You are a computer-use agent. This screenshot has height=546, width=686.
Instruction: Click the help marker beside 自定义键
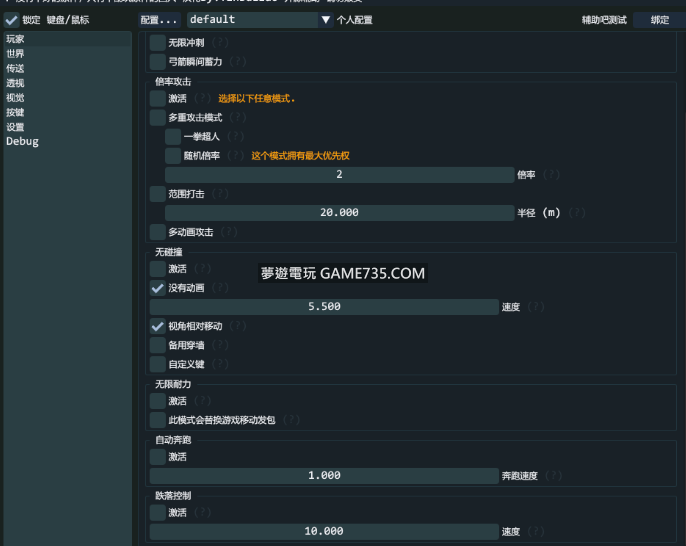click(213, 364)
